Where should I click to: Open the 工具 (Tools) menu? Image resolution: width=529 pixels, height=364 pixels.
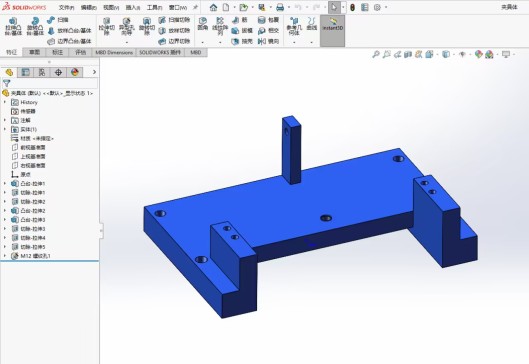pyautogui.click(x=155, y=7)
